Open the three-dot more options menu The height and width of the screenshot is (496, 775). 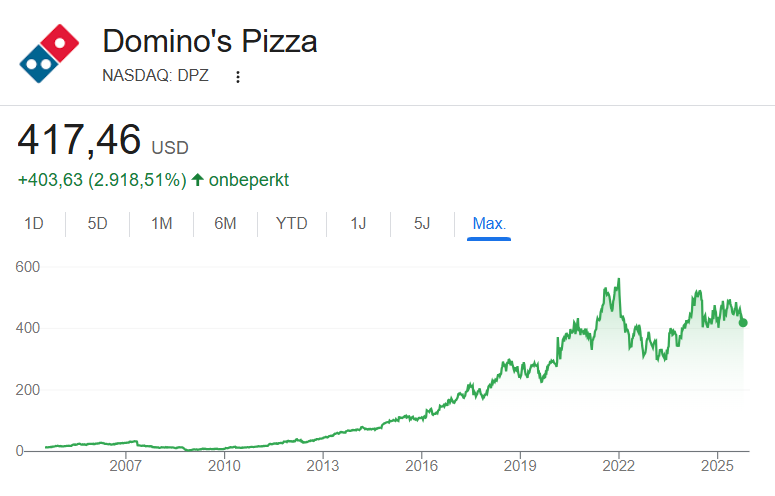coord(237,77)
